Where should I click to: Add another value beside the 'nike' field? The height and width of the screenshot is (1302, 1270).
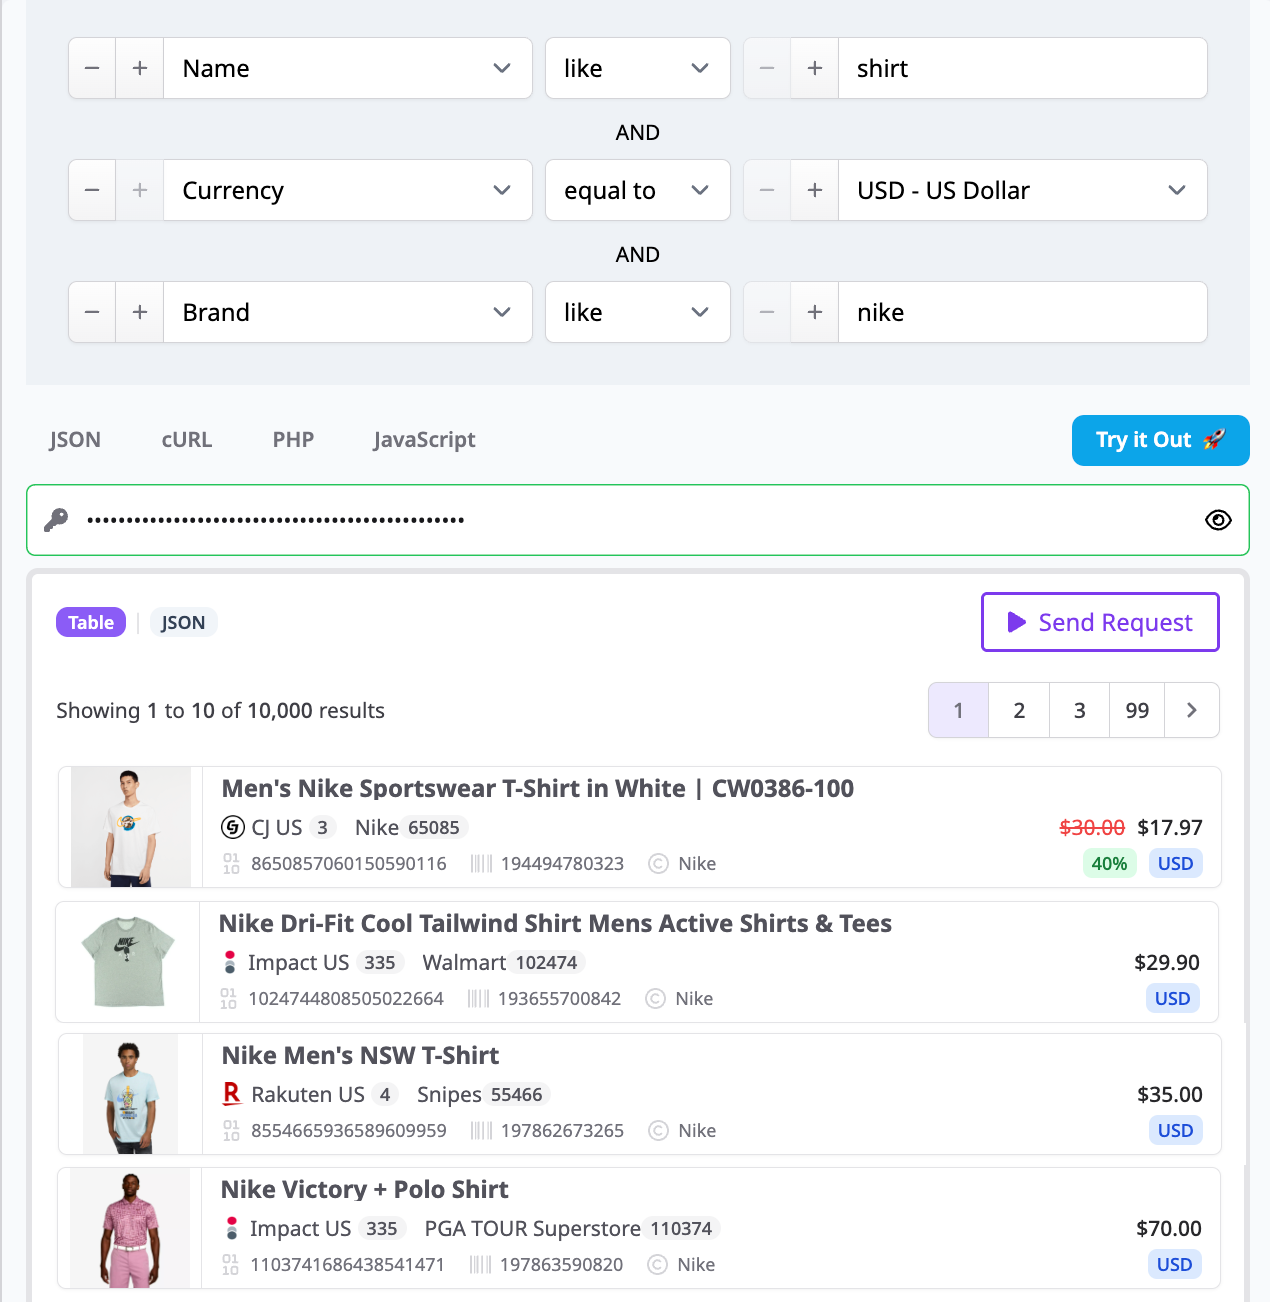tap(815, 312)
